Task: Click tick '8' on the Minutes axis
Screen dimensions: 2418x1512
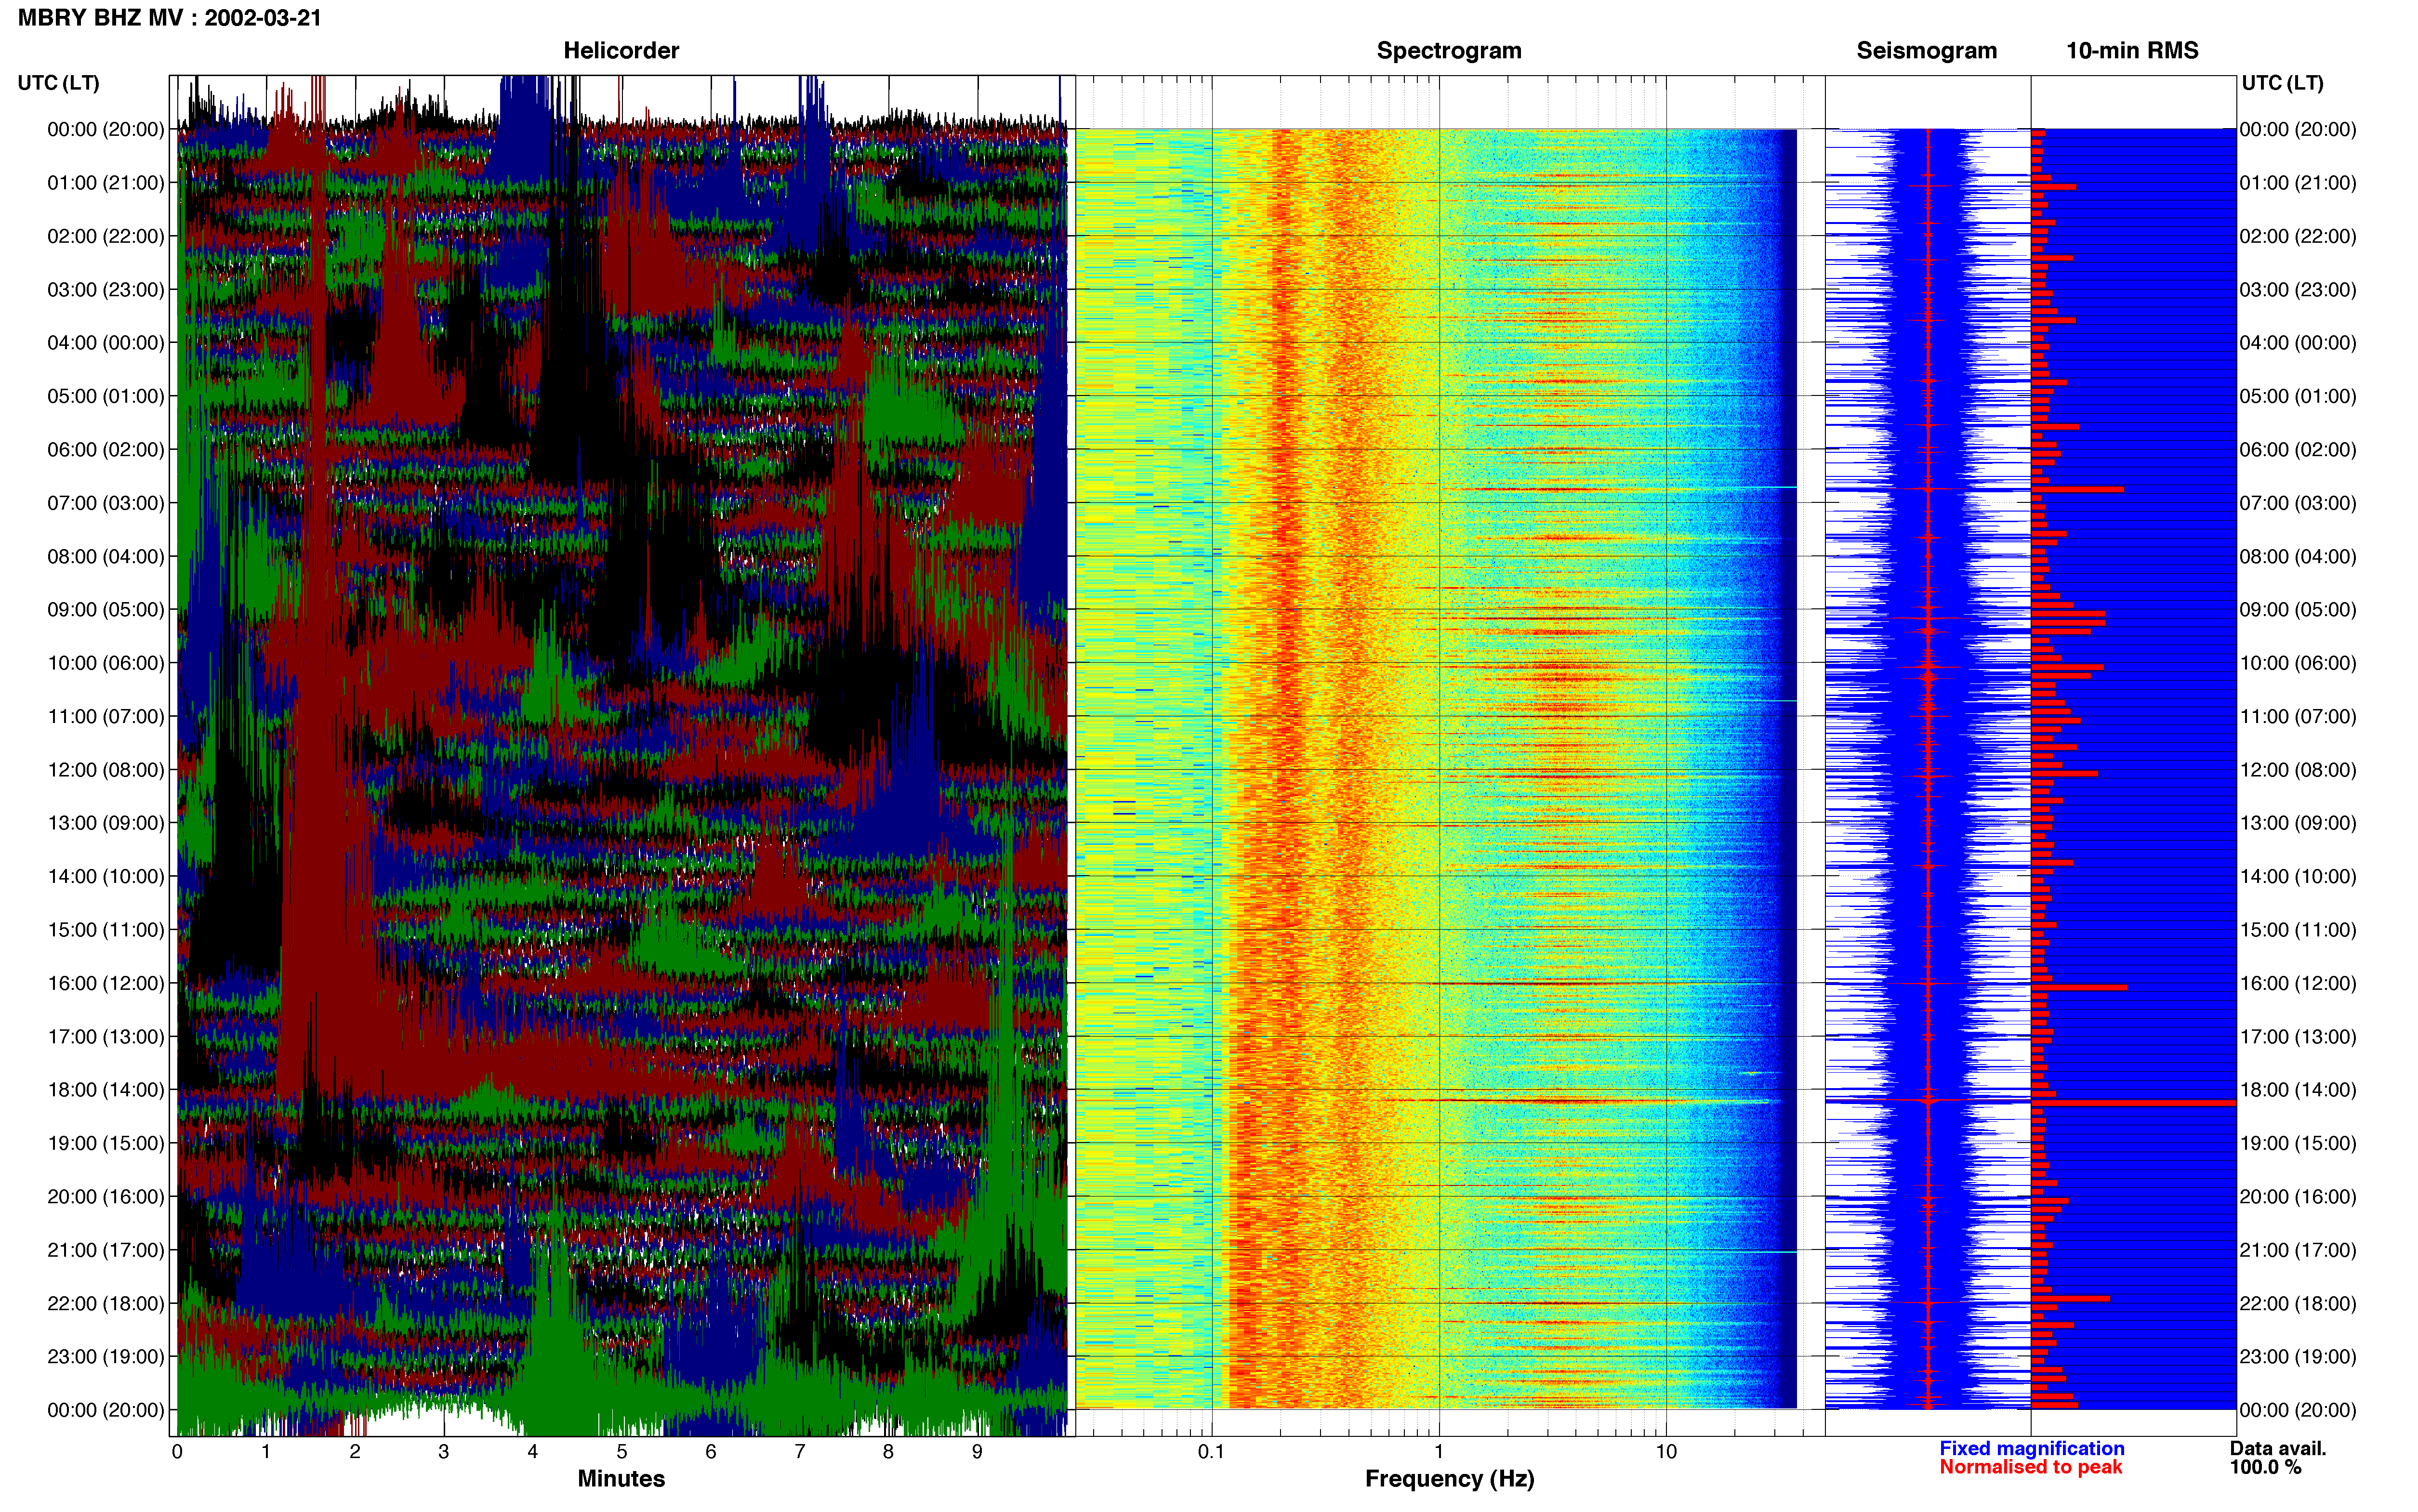Action: [888, 1452]
